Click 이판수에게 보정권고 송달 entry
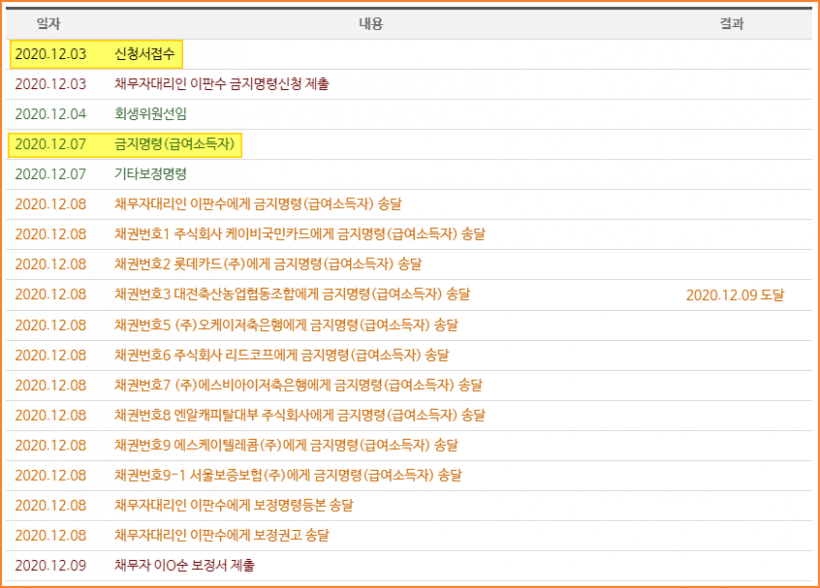Viewport: 820px width, 588px height. pyautogui.click(x=222, y=536)
